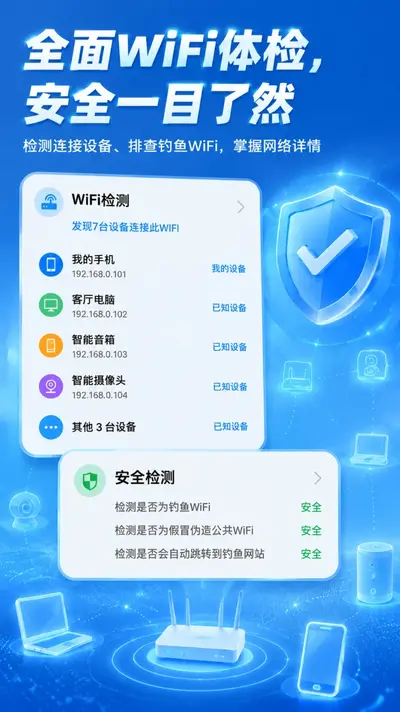Select the 检测是否为钓鱼WiFi row
This screenshot has width=400, height=712.
[218, 507]
